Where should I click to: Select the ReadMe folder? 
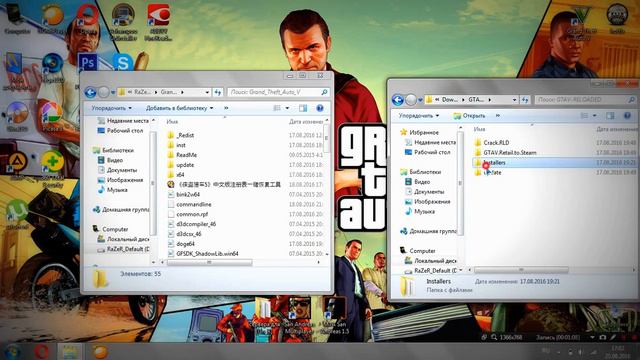(x=187, y=155)
